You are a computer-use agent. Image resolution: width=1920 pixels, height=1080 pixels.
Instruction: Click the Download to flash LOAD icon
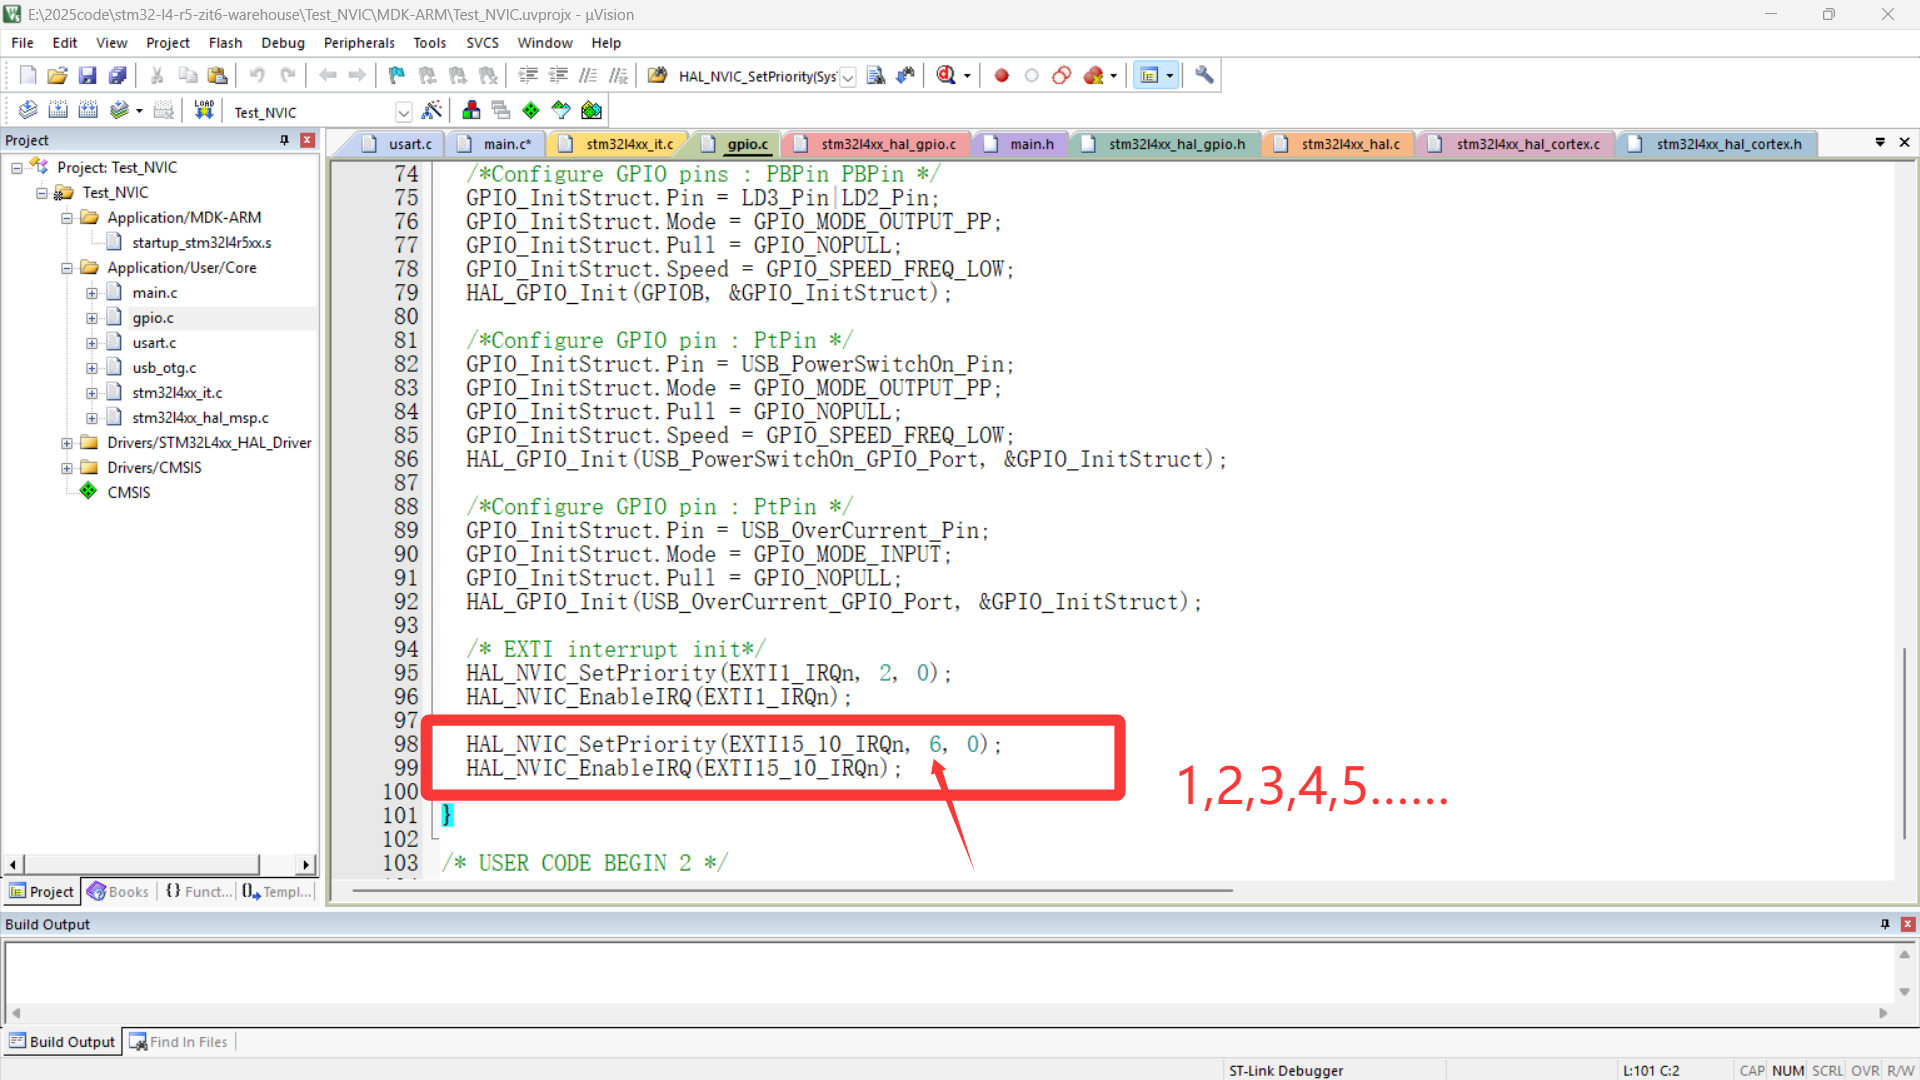tap(204, 111)
